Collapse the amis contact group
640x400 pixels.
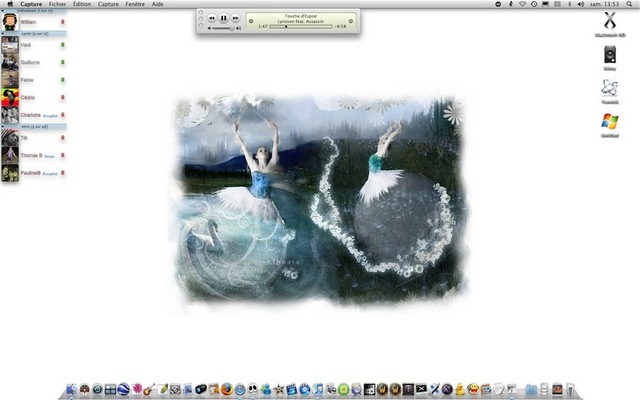33,127
